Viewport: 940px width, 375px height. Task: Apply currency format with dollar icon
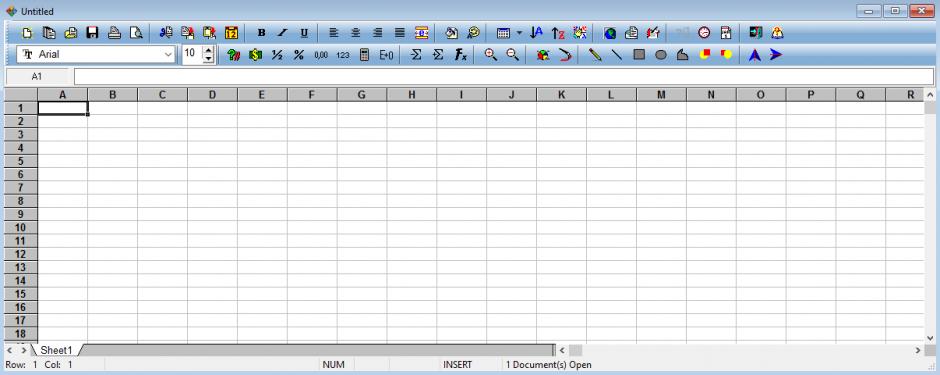[x=255, y=55]
